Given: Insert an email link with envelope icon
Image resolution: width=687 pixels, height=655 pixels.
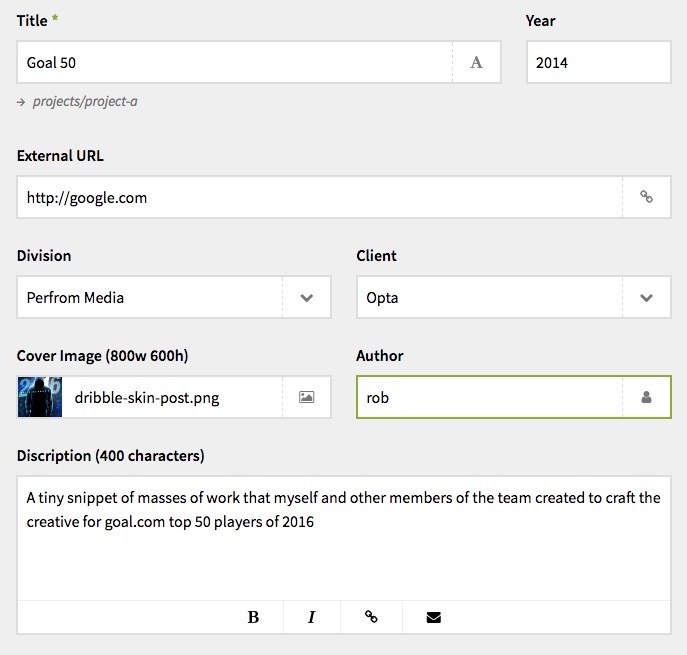Looking at the screenshot, I should coord(433,617).
